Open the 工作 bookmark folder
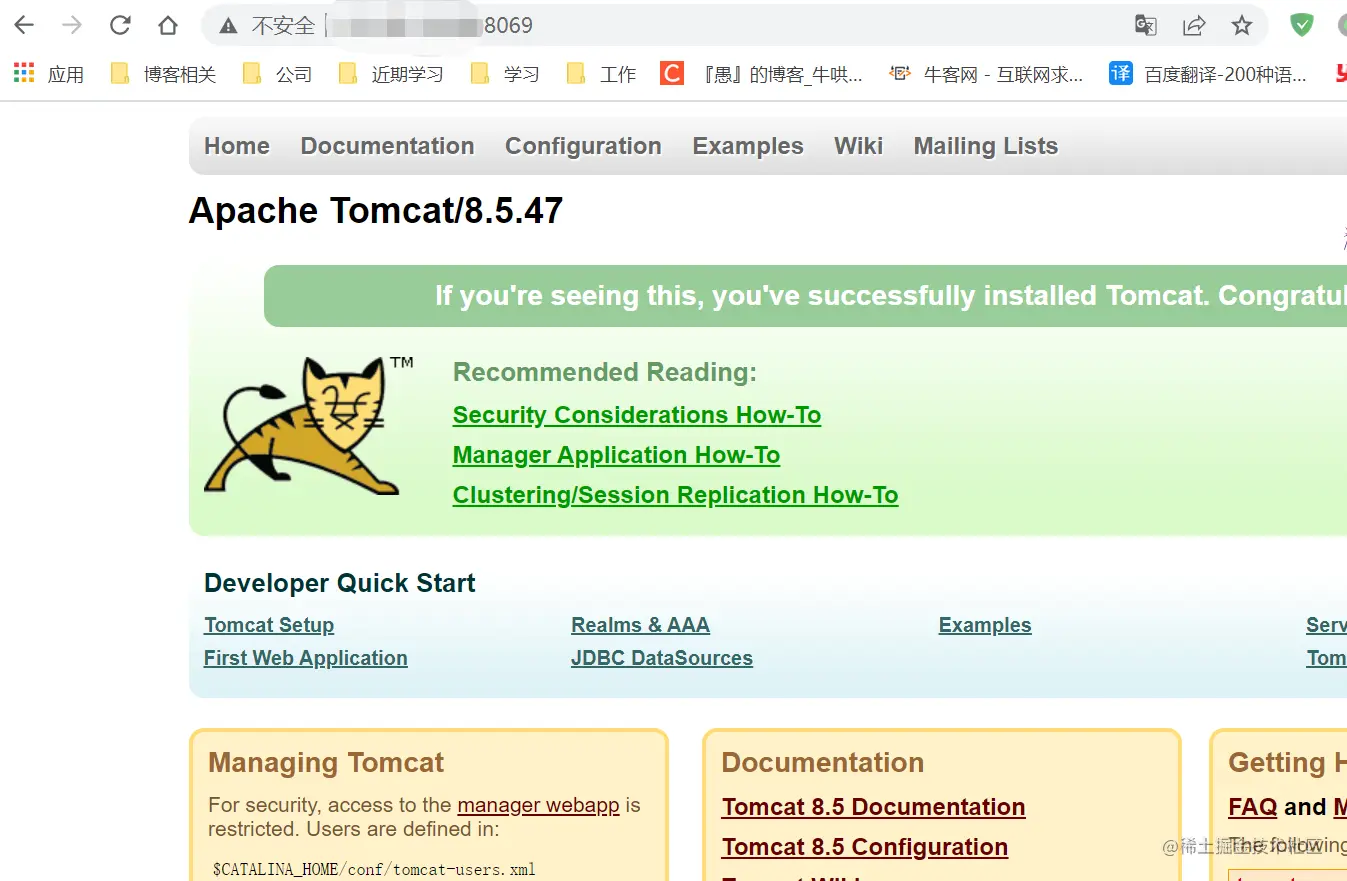The width and height of the screenshot is (1347, 881). pyautogui.click(x=601, y=74)
